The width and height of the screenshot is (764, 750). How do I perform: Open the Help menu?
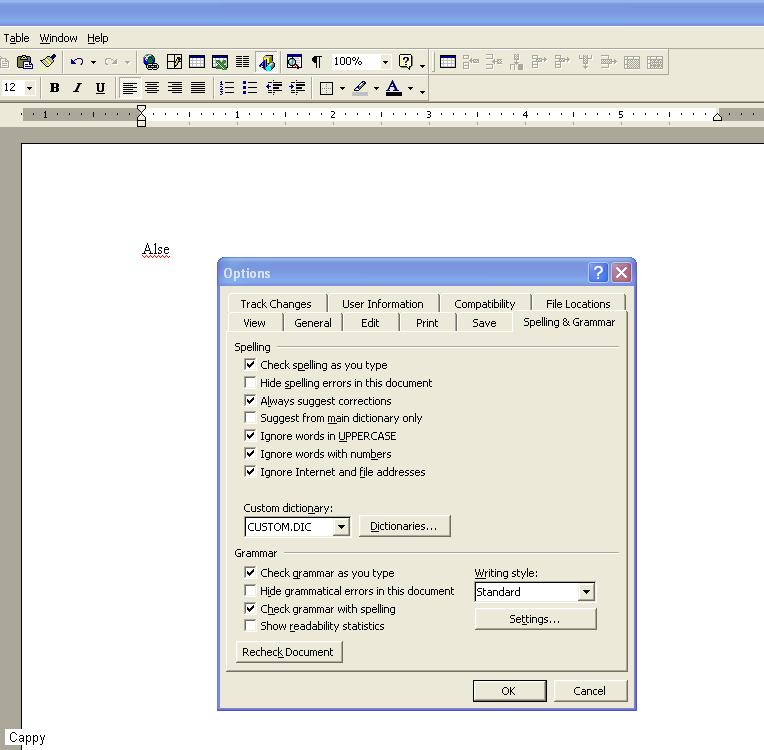coord(97,38)
